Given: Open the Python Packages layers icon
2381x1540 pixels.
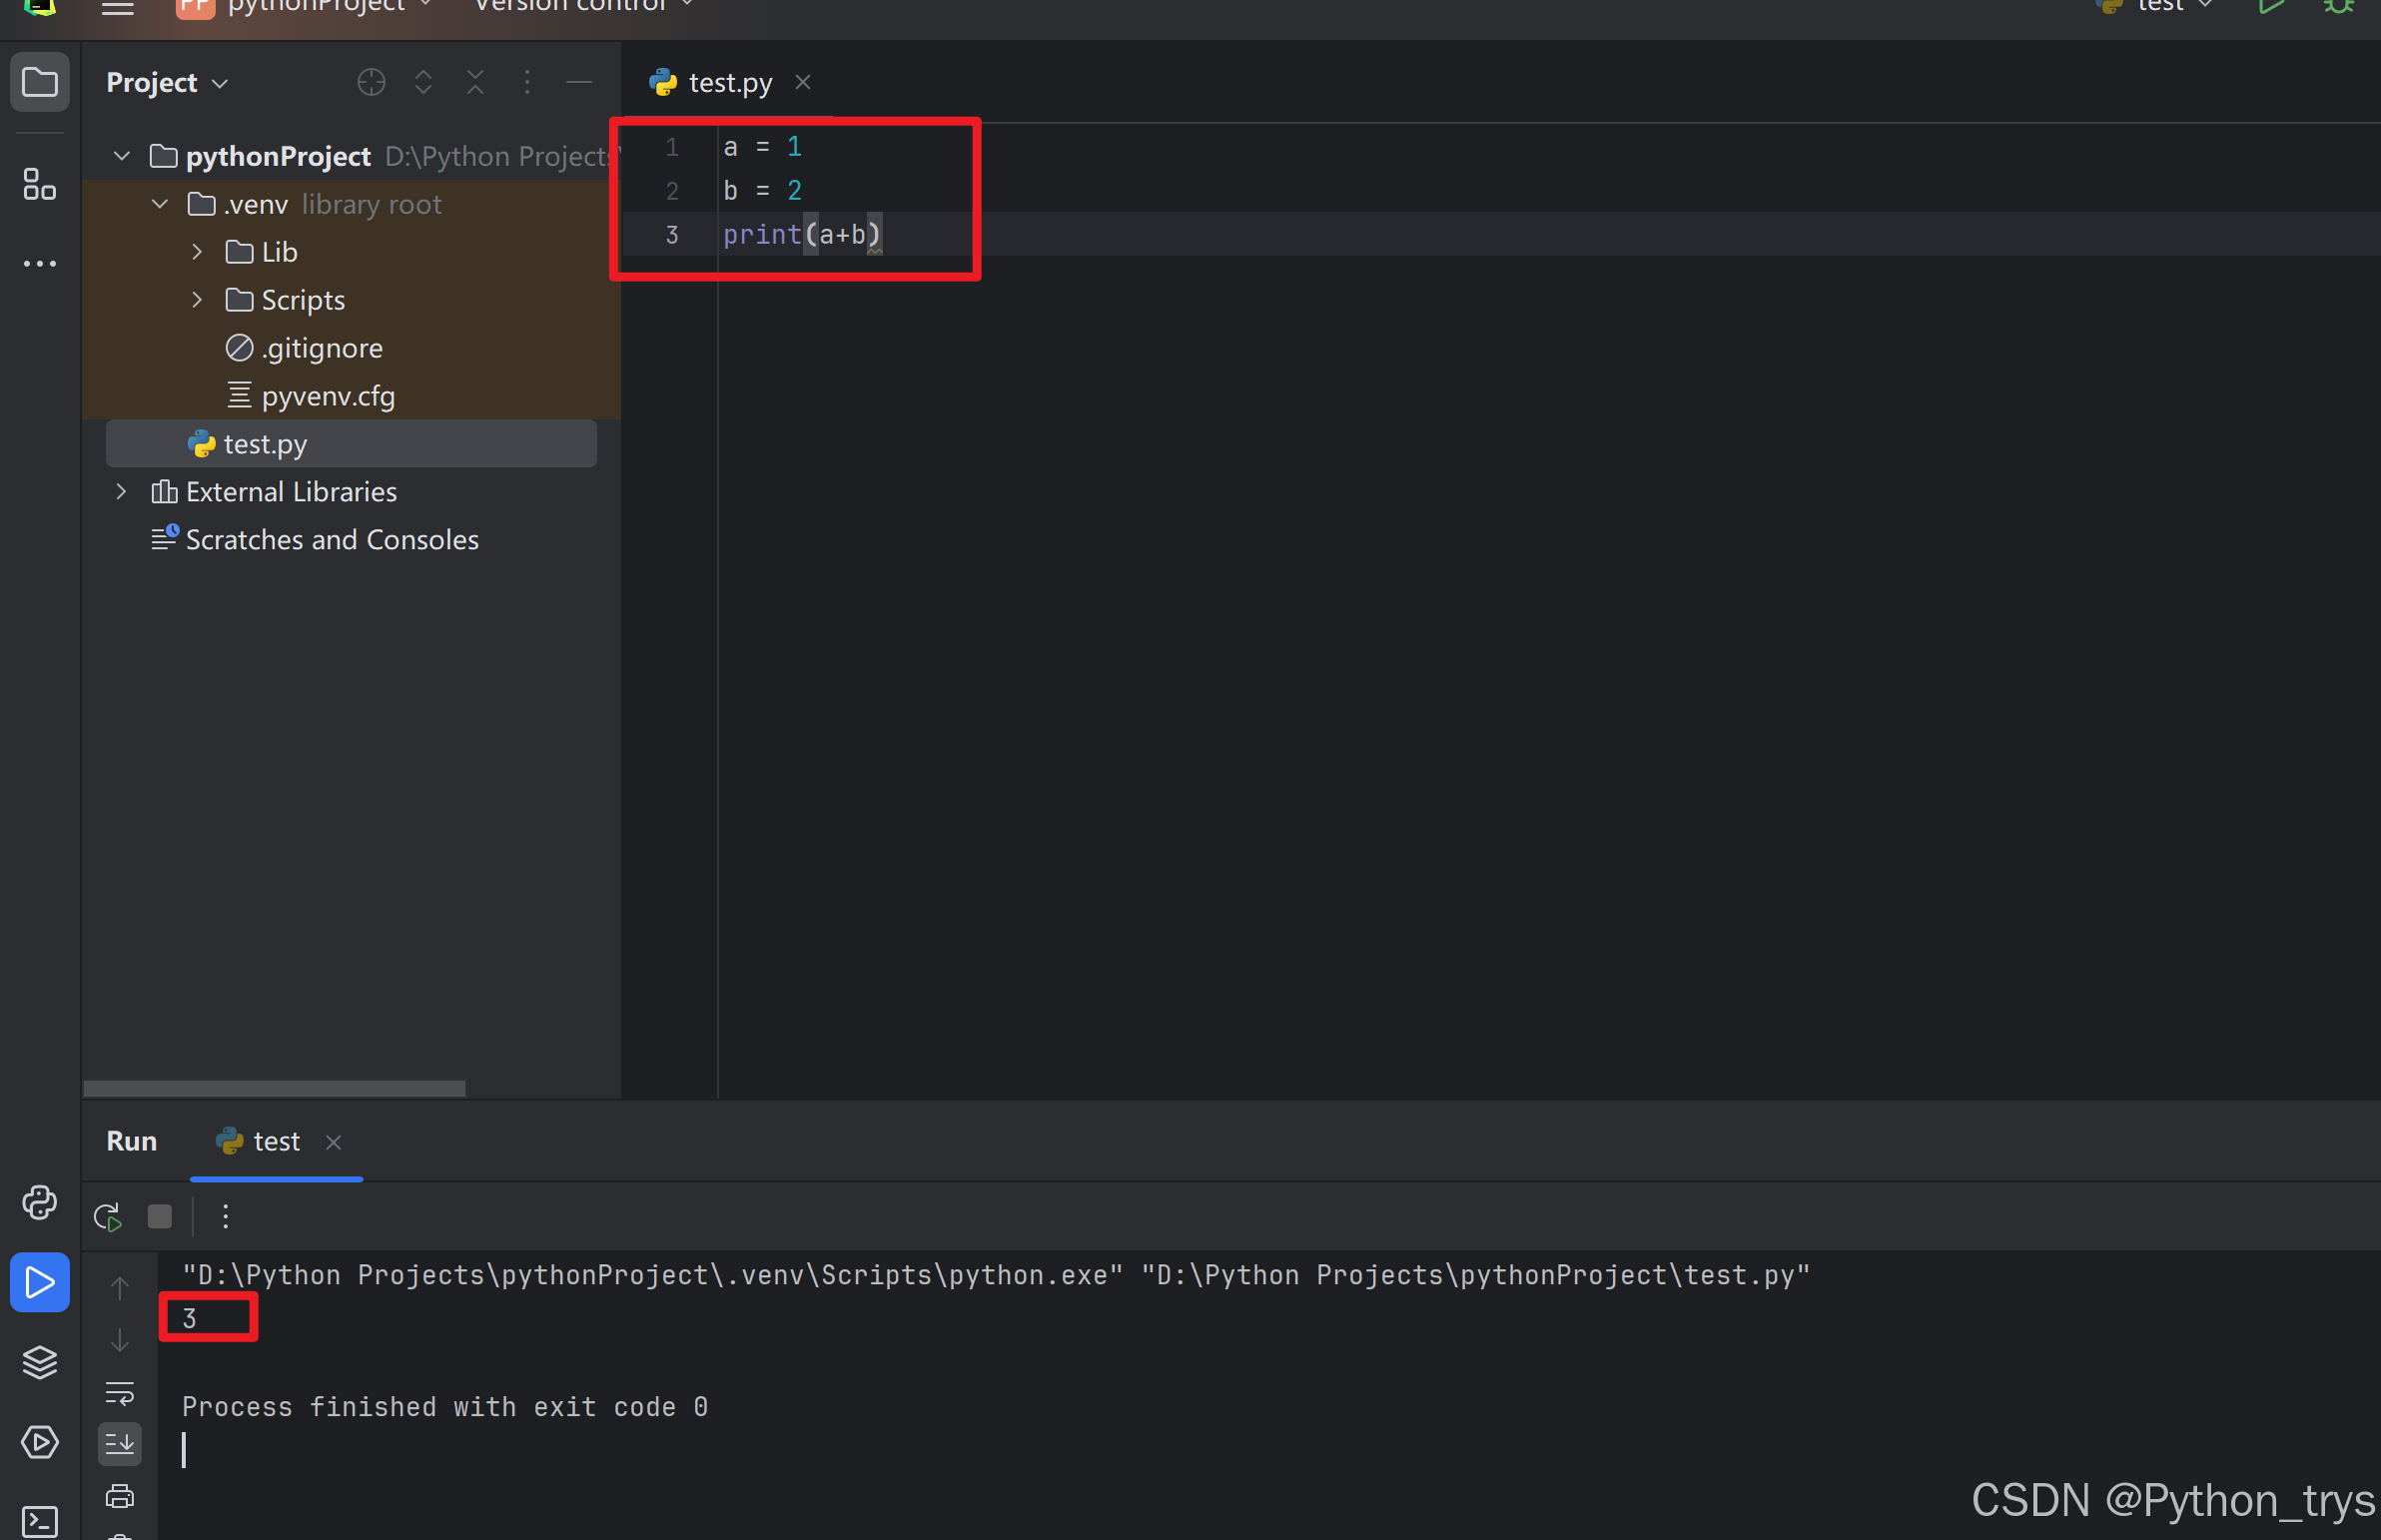Looking at the screenshot, I should pyautogui.click(x=39, y=1362).
